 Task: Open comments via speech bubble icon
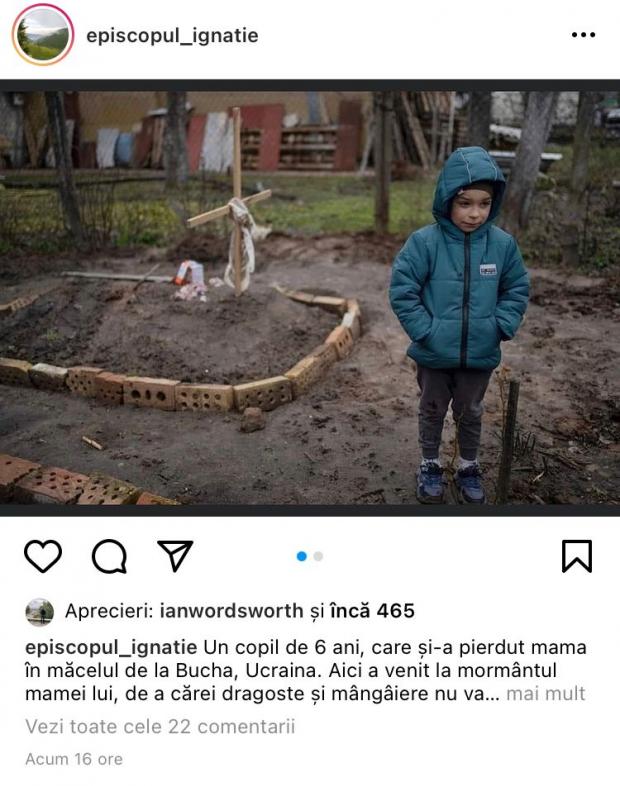(x=109, y=556)
